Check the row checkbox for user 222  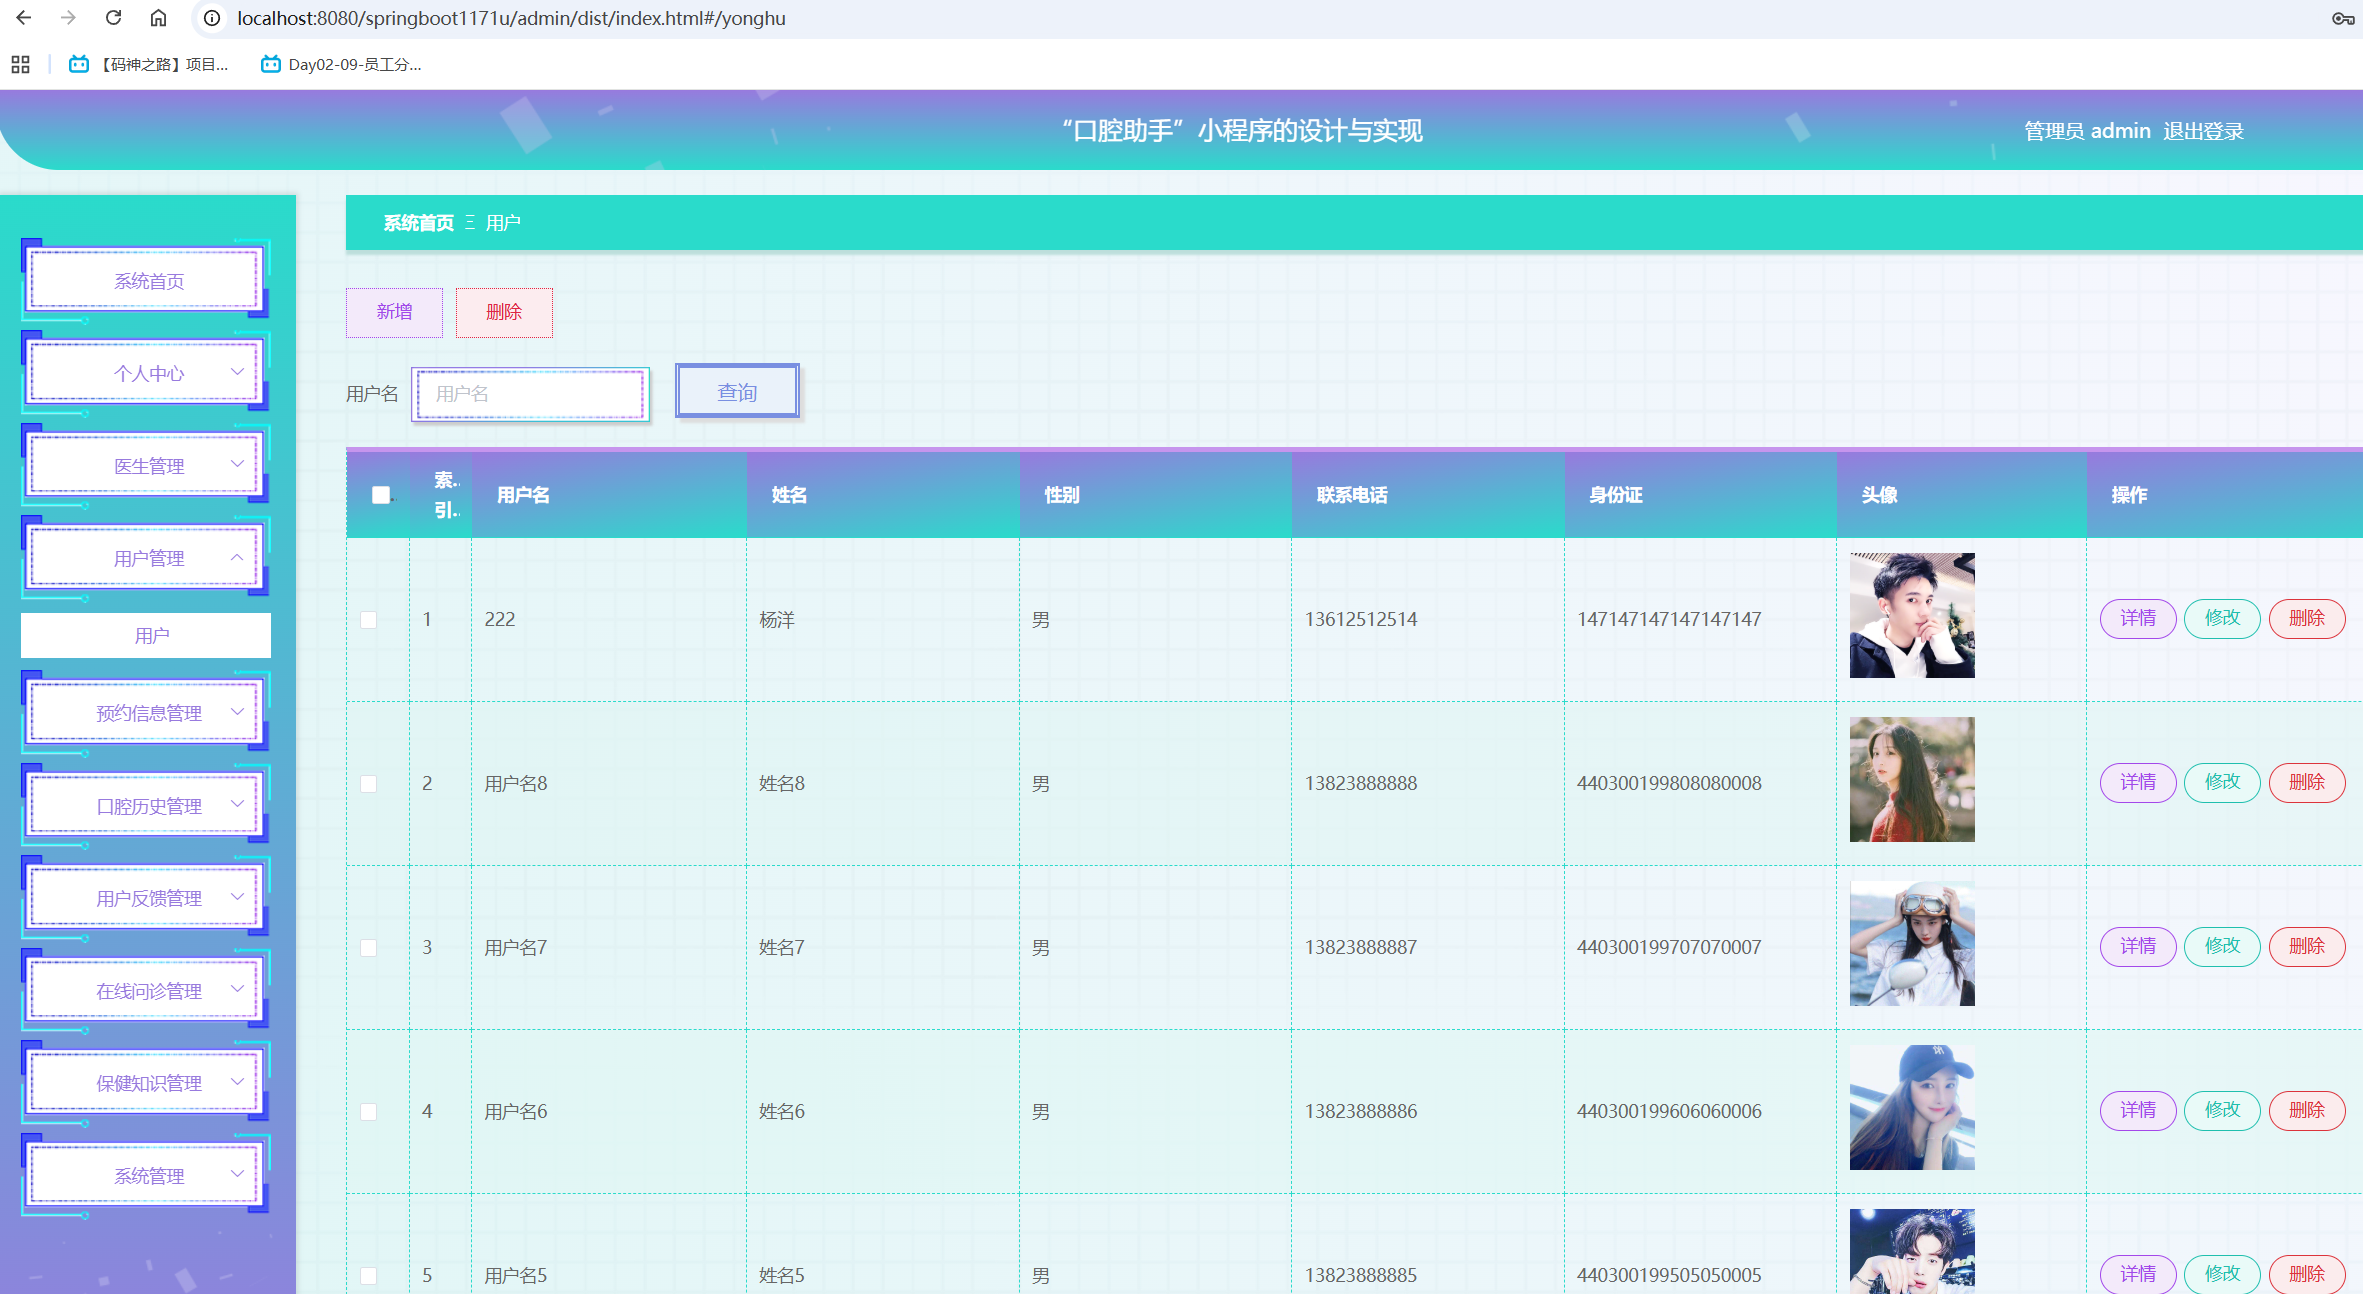click(x=368, y=618)
